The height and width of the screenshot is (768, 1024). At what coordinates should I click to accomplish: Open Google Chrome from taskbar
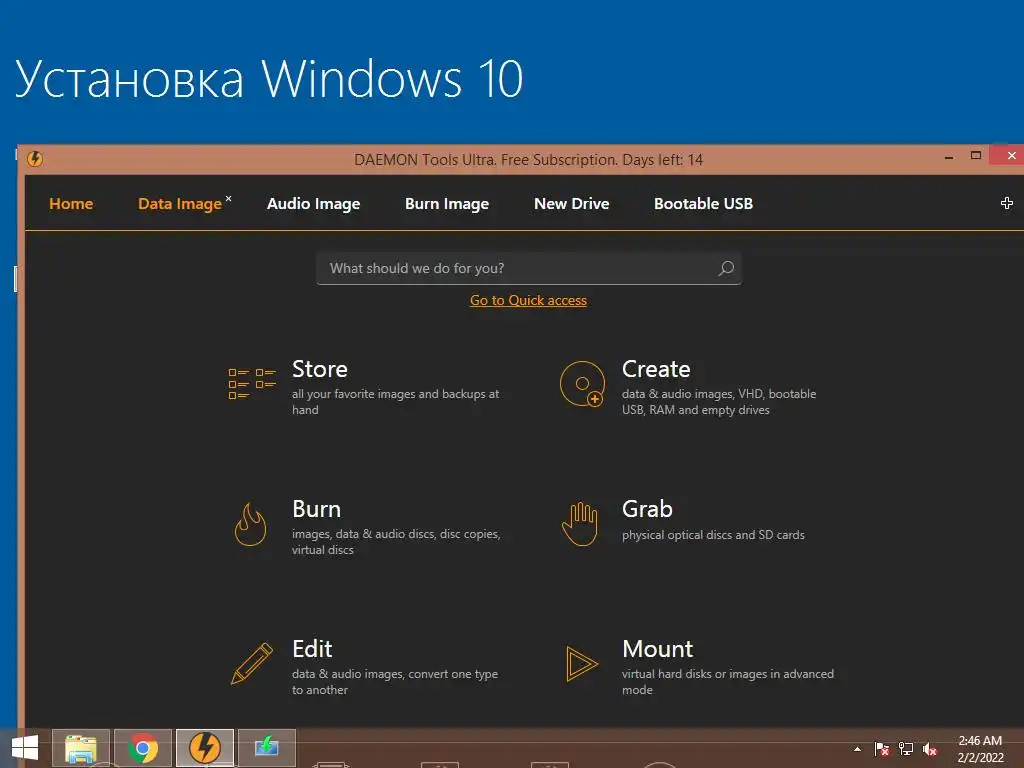point(143,748)
